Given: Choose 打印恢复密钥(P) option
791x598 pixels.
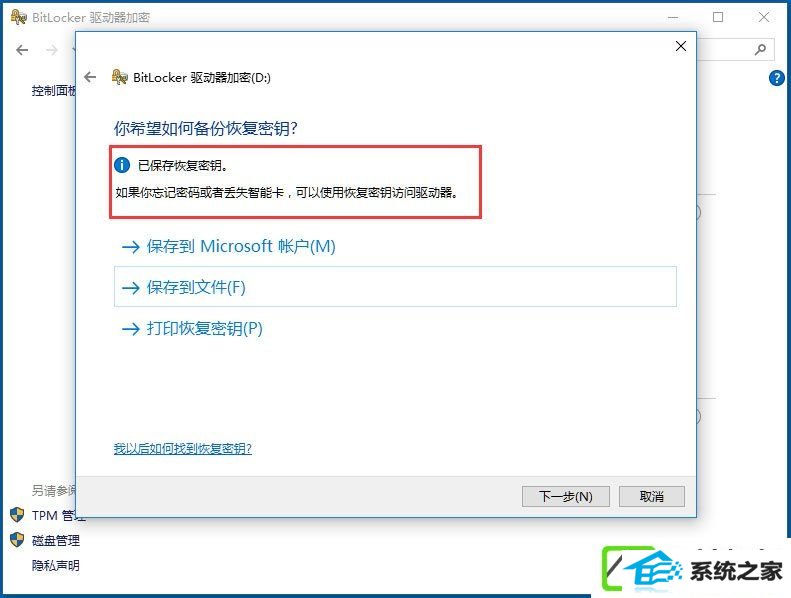Looking at the screenshot, I should (x=192, y=329).
